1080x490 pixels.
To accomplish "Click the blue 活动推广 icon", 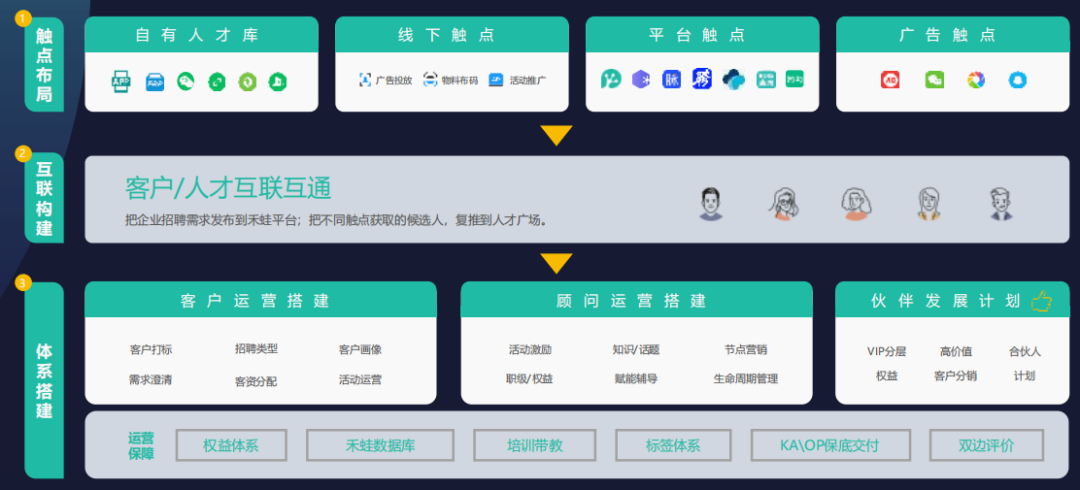I will (x=496, y=80).
